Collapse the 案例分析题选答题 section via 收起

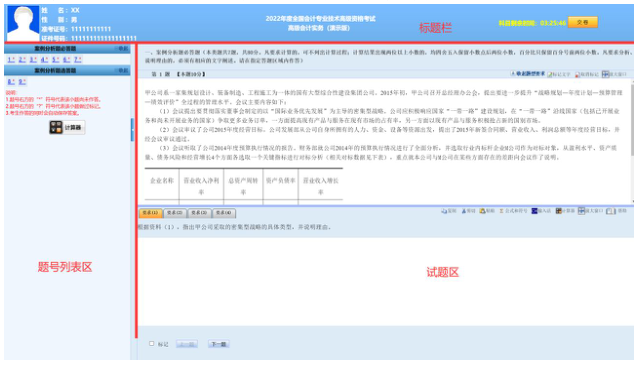point(122,71)
